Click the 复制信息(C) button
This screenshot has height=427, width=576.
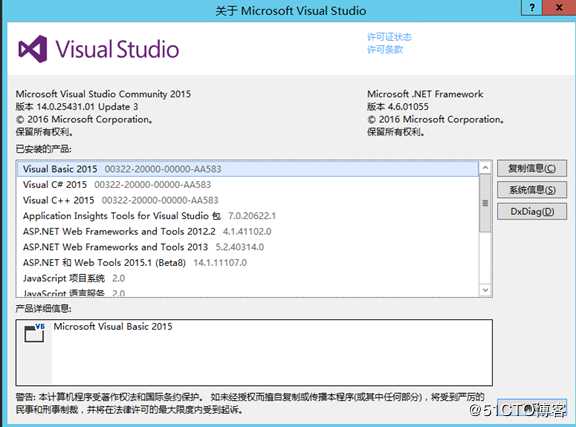click(x=532, y=168)
